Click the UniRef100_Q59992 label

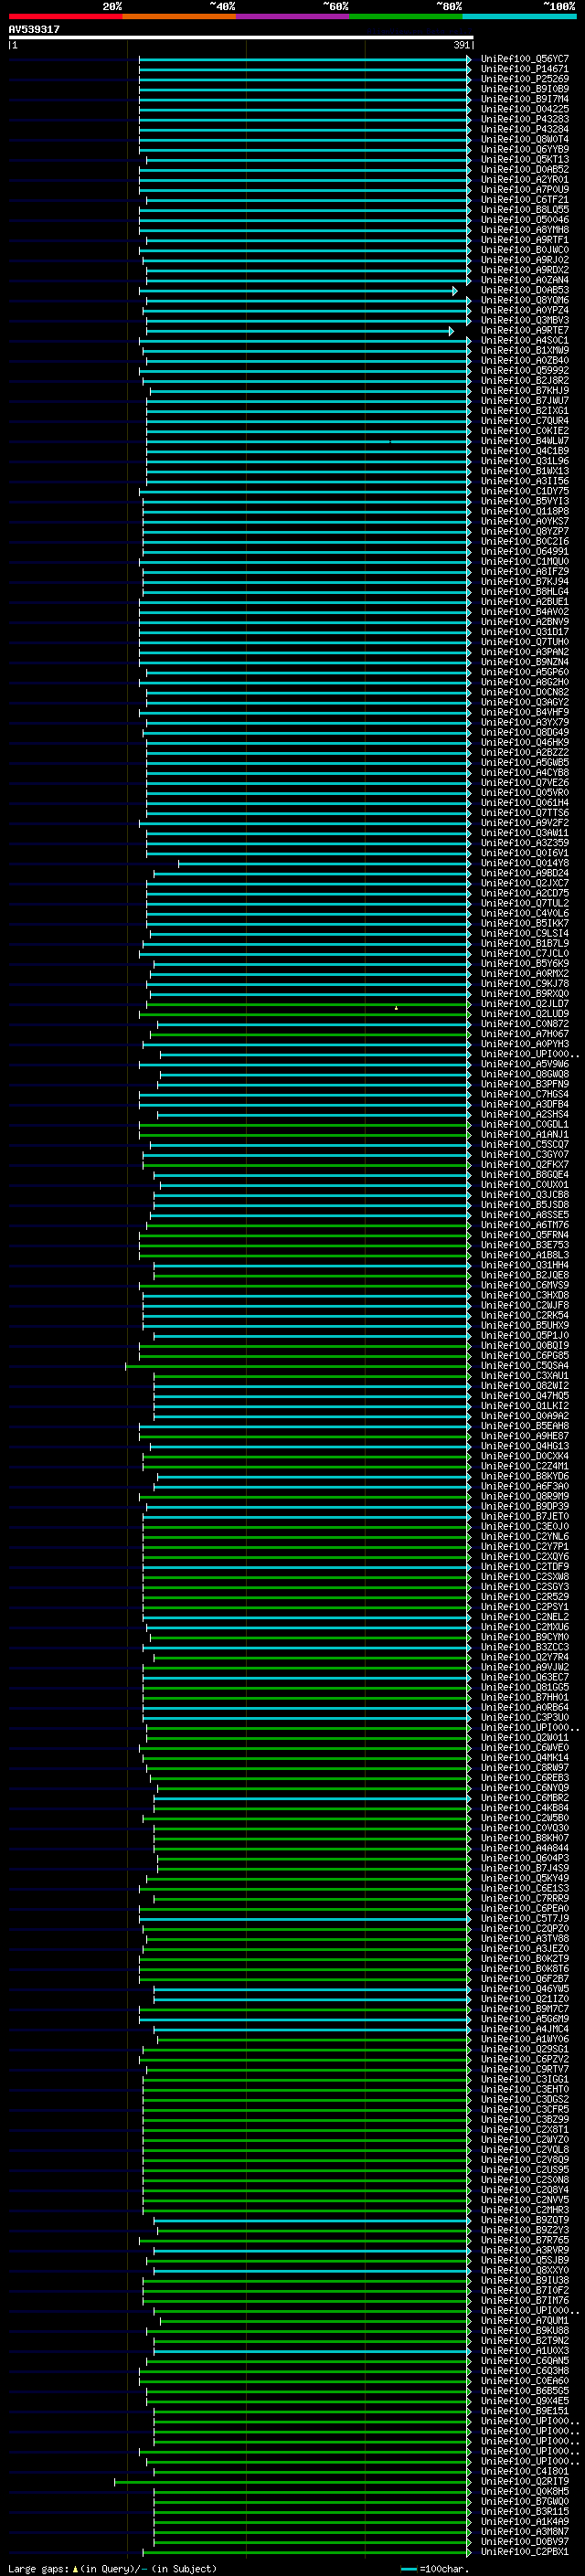[x=525, y=371]
